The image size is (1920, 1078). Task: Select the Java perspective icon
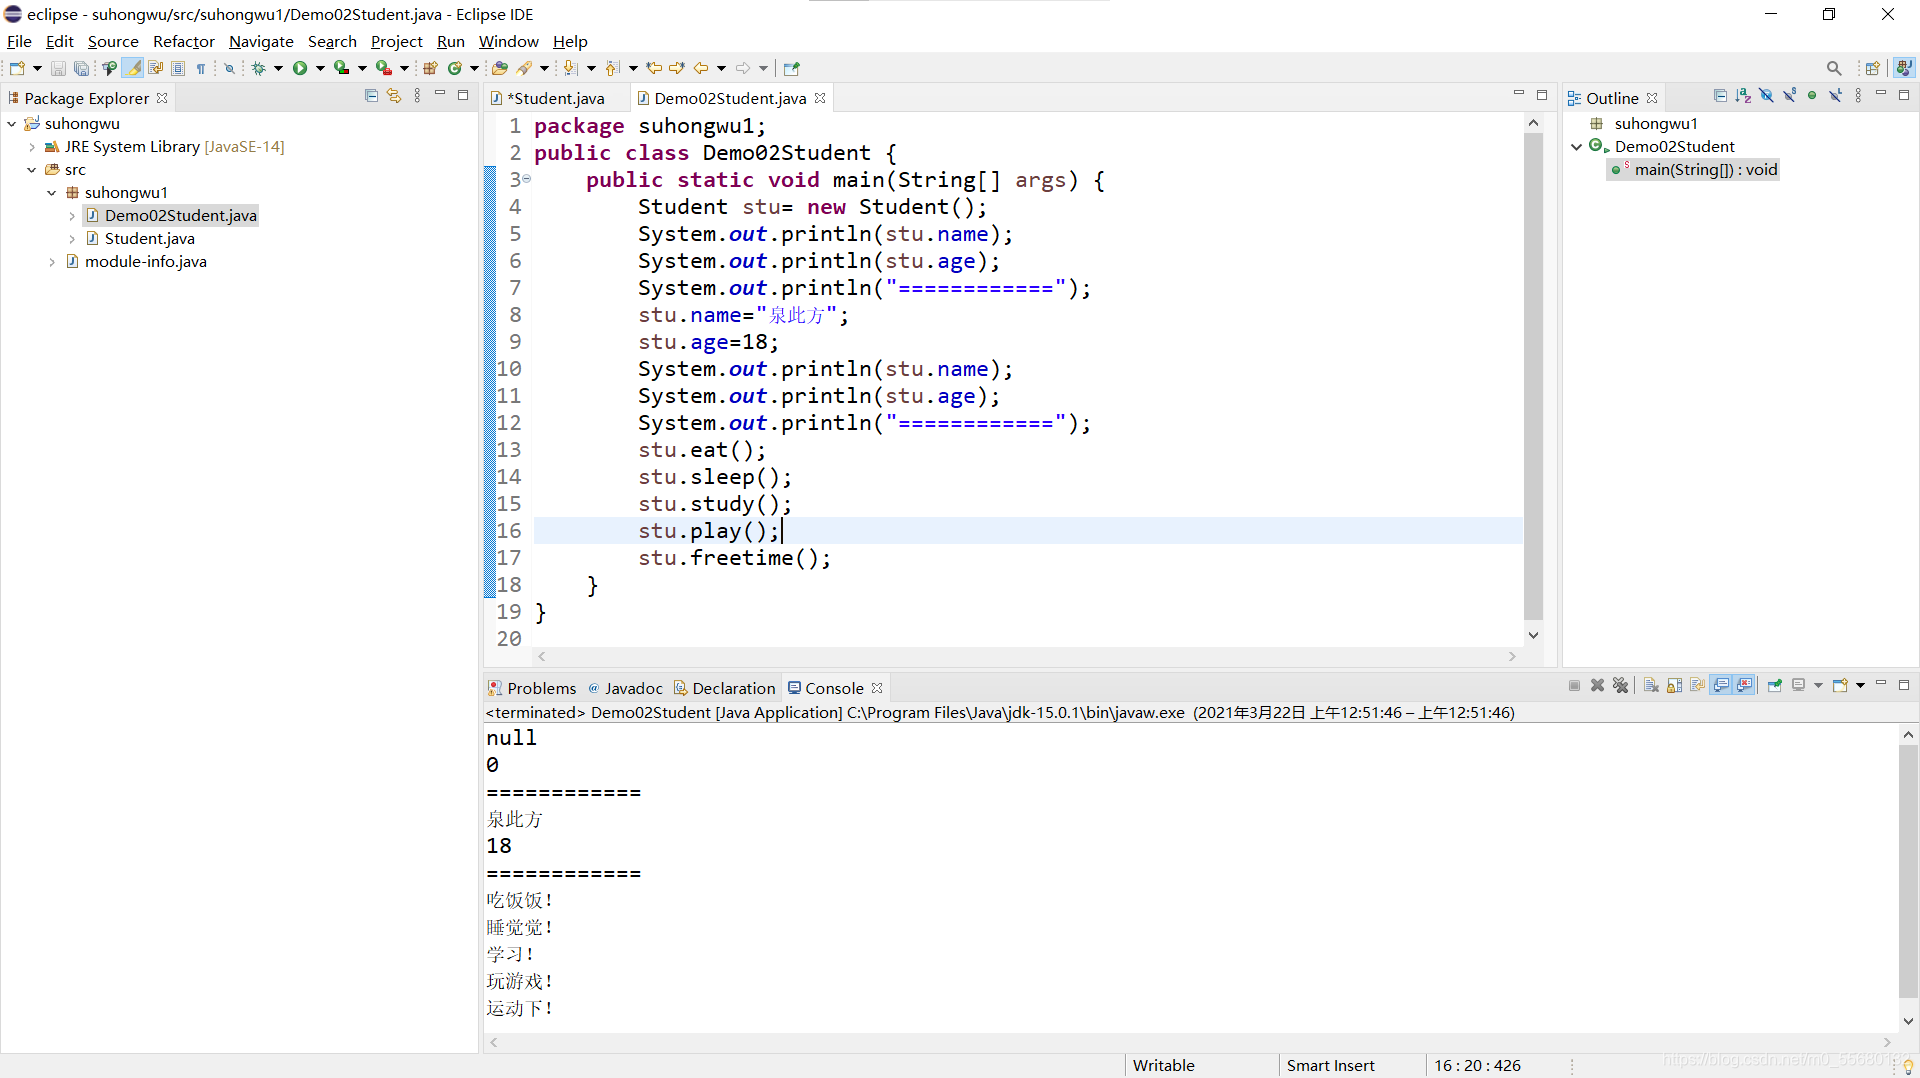tap(1904, 68)
